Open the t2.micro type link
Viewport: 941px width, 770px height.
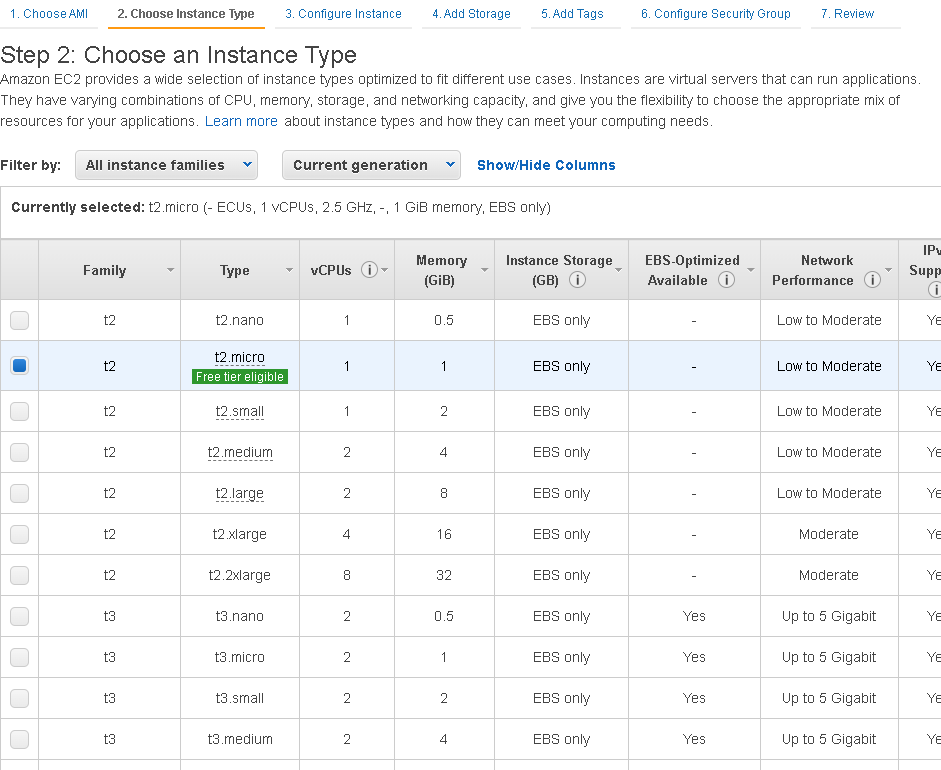point(239,357)
